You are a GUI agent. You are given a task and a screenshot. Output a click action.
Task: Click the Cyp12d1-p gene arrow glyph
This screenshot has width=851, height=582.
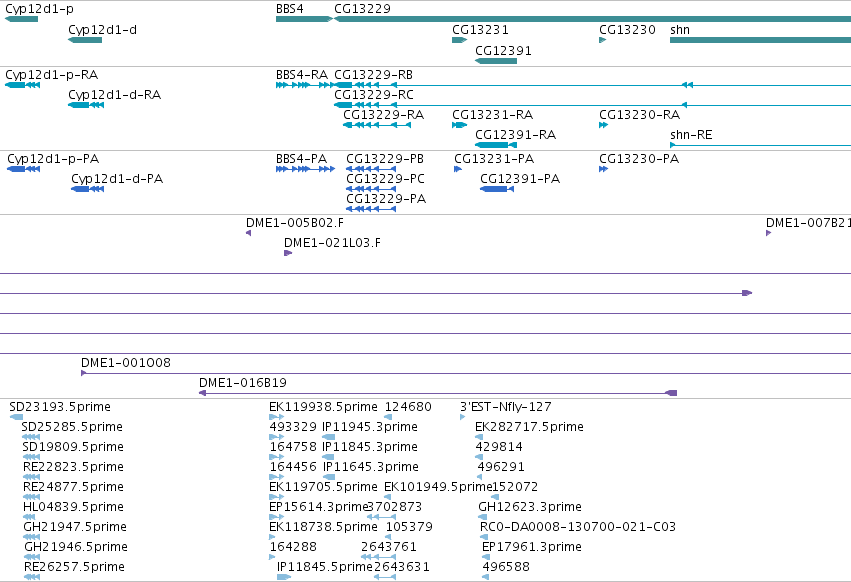[x=21, y=19]
